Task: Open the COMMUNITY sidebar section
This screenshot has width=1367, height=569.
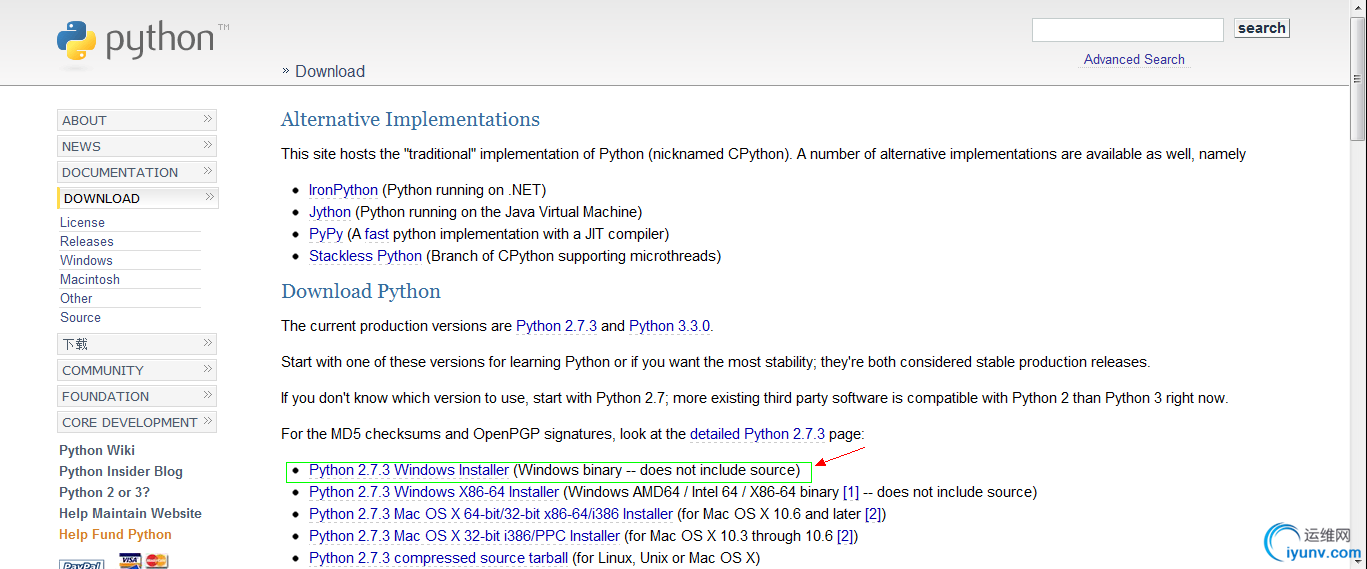Action: tap(137, 370)
